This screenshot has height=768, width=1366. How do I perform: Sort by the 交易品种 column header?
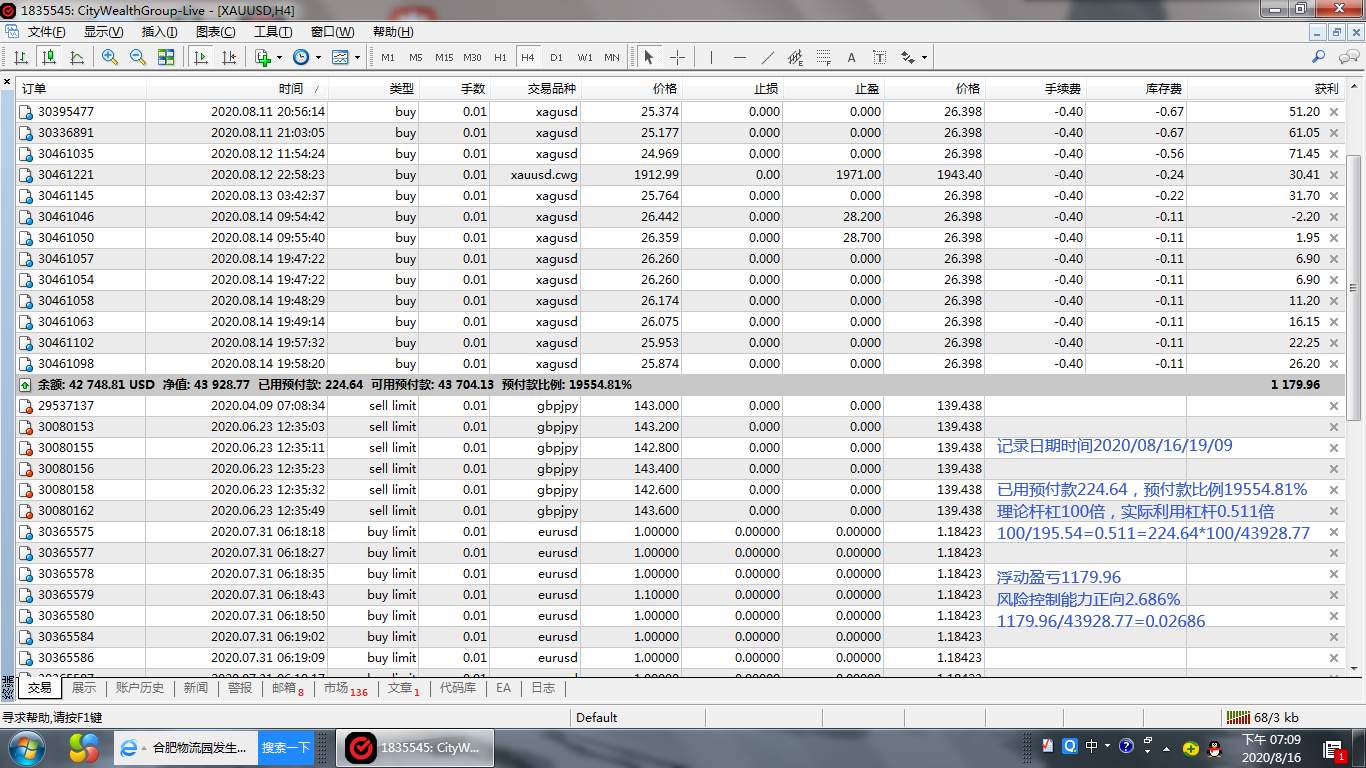(x=534, y=89)
